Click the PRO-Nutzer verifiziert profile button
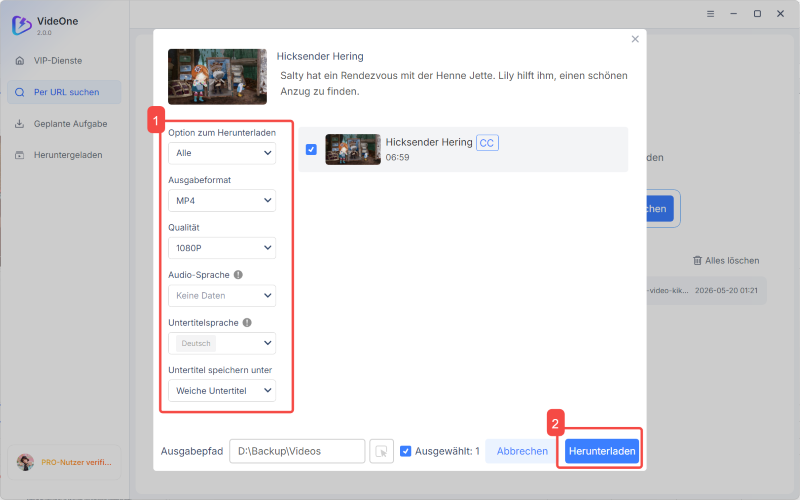The height and width of the screenshot is (500, 800). pyautogui.click(x=64, y=462)
